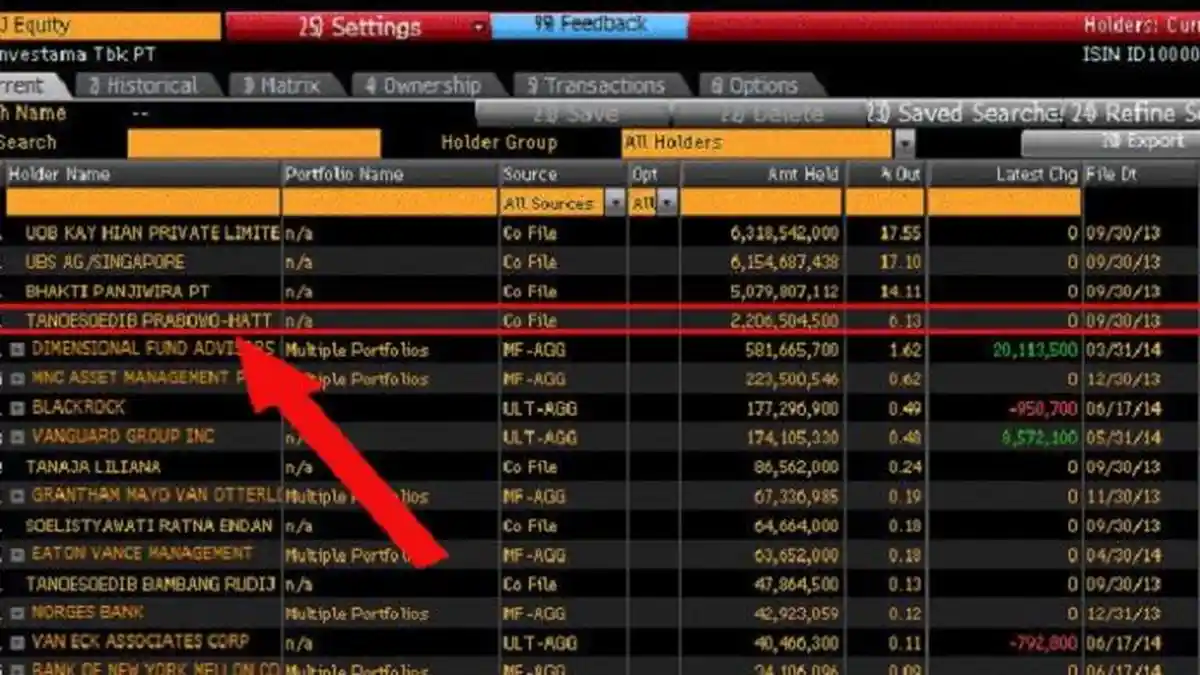Viewport: 1200px width, 675px height.
Task: Open the Settings menu button
Action: tap(358, 27)
